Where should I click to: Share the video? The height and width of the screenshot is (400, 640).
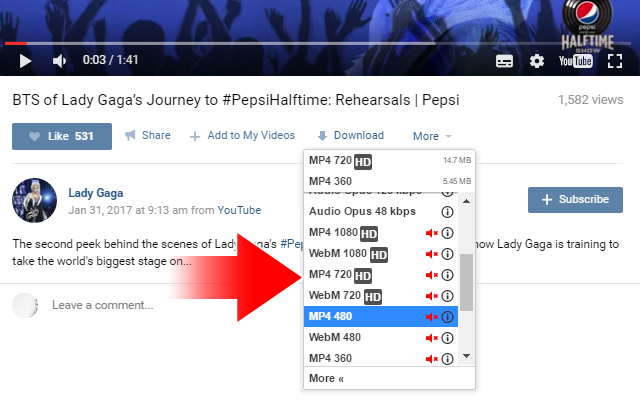click(x=148, y=136)
